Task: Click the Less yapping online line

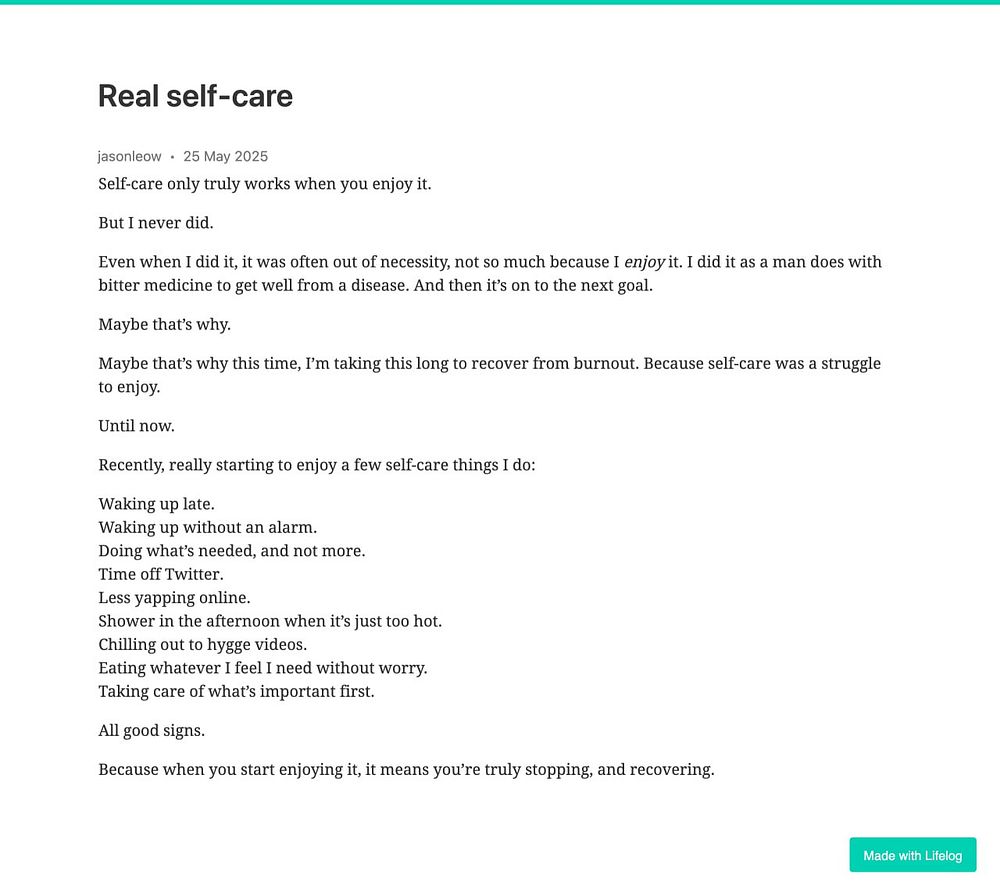Action: pos(174,598)
